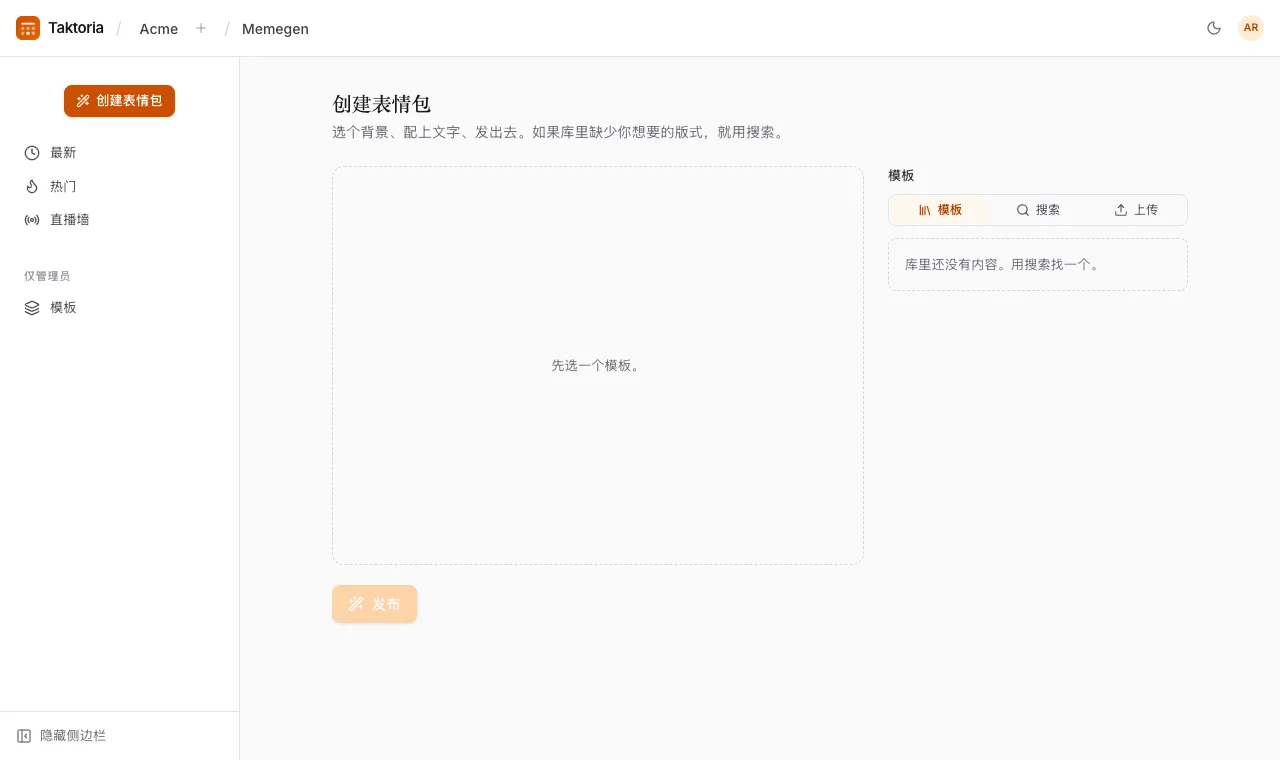
Task: Click the 模板 panel heading above tabs
Action: point(901,175)
